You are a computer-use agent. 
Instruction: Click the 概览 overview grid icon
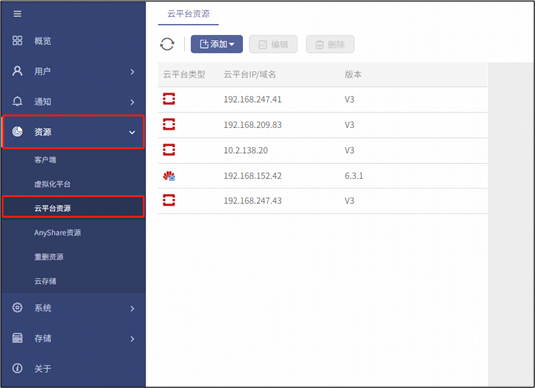coord(17,41)
